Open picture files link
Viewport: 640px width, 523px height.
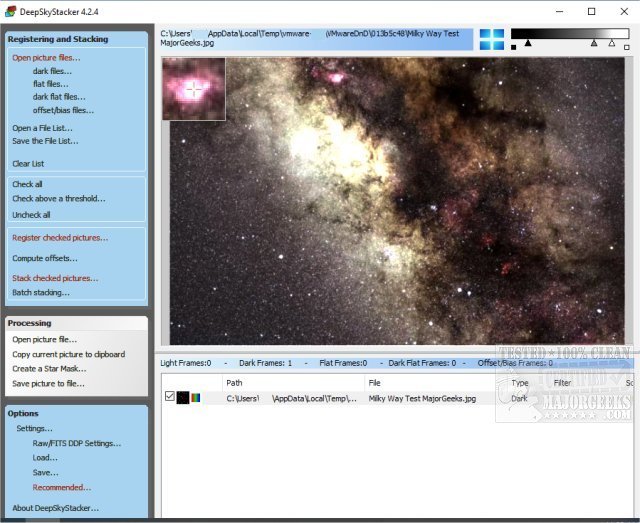coord(46,57)
